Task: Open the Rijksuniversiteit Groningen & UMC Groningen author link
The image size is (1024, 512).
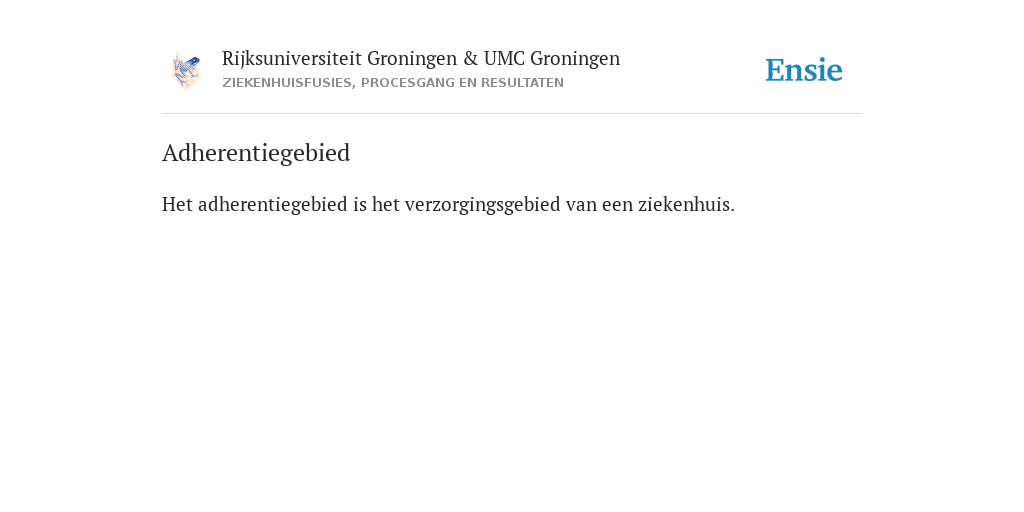Action: pyautogui.click(x=421, y=59)
